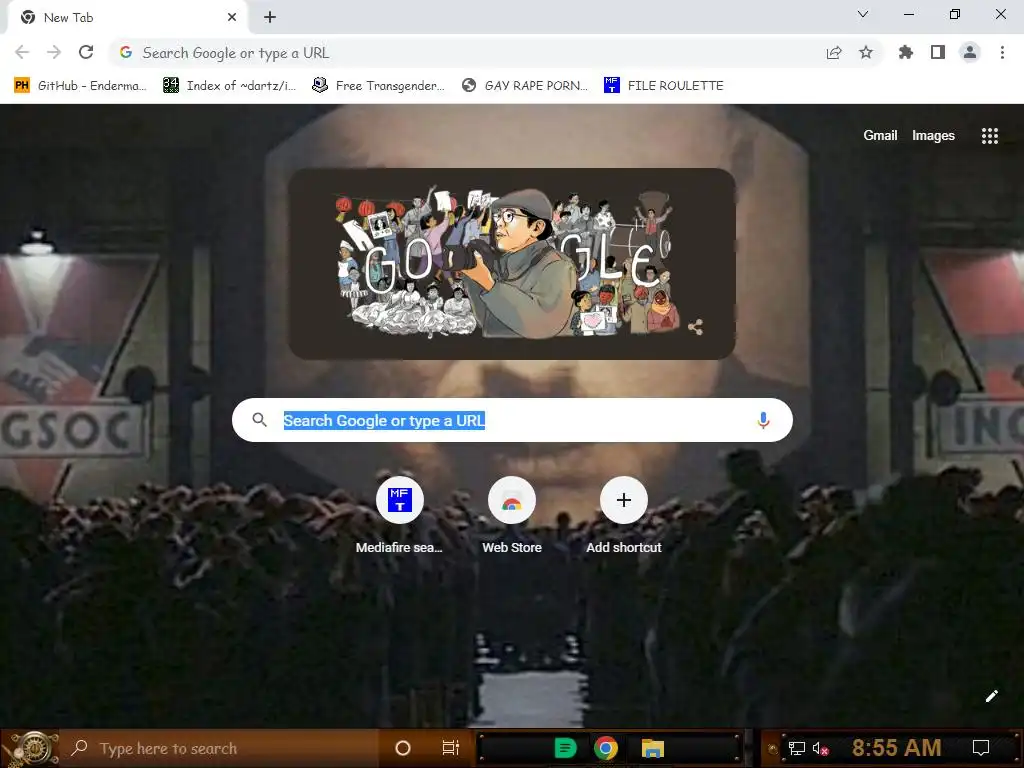Click the muted volume tray icon

click(820, 748)
